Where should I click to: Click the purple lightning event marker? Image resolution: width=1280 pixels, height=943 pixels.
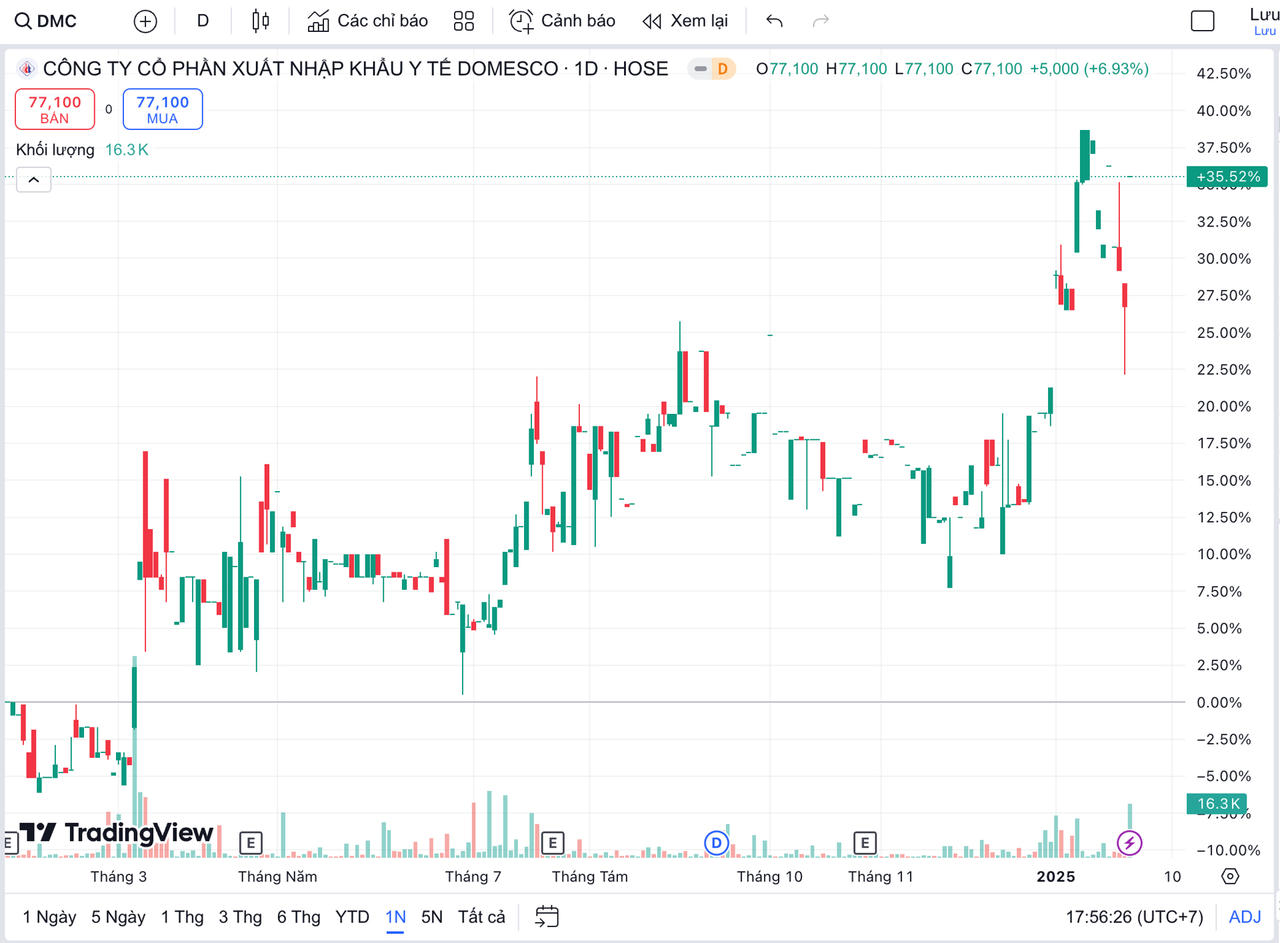[x=1129, y=843]
